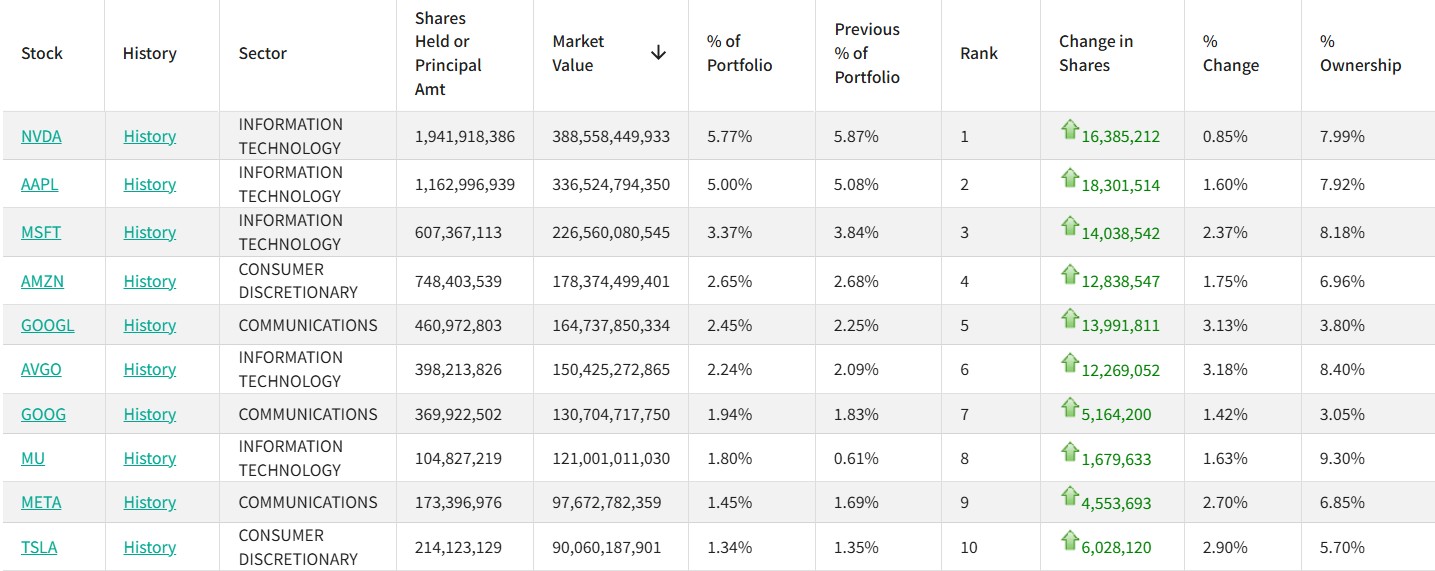
Task: Click the Rank column header
Action: [x=979, y=53]
